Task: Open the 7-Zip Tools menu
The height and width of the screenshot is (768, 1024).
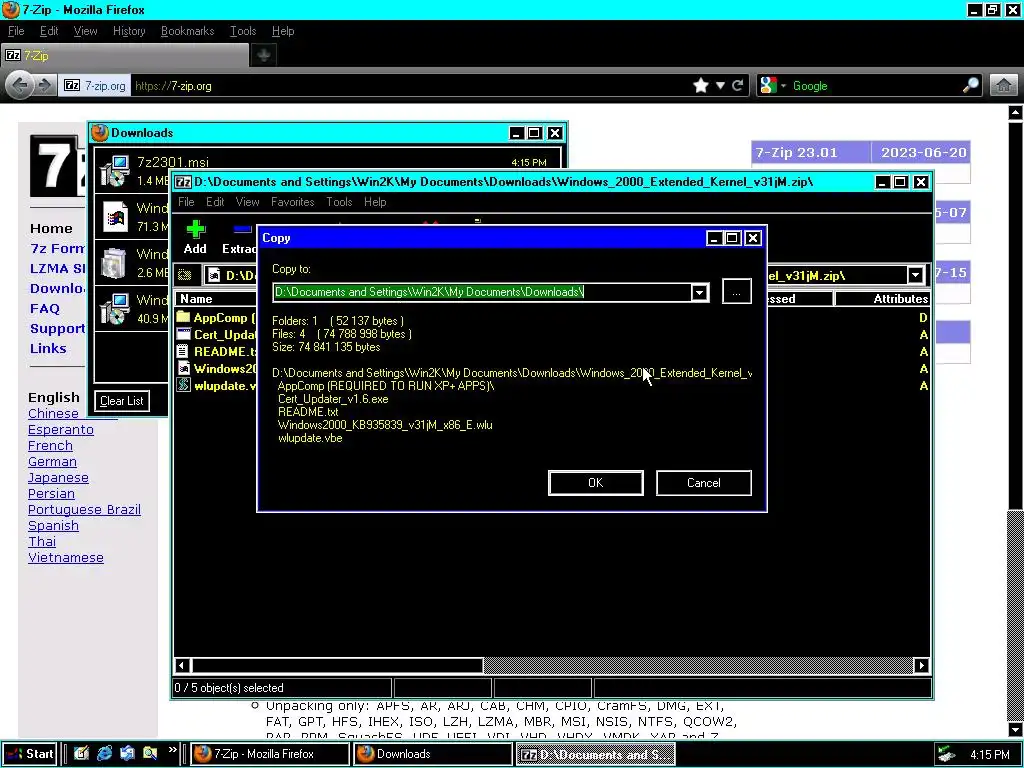Action: click(339, 202)
